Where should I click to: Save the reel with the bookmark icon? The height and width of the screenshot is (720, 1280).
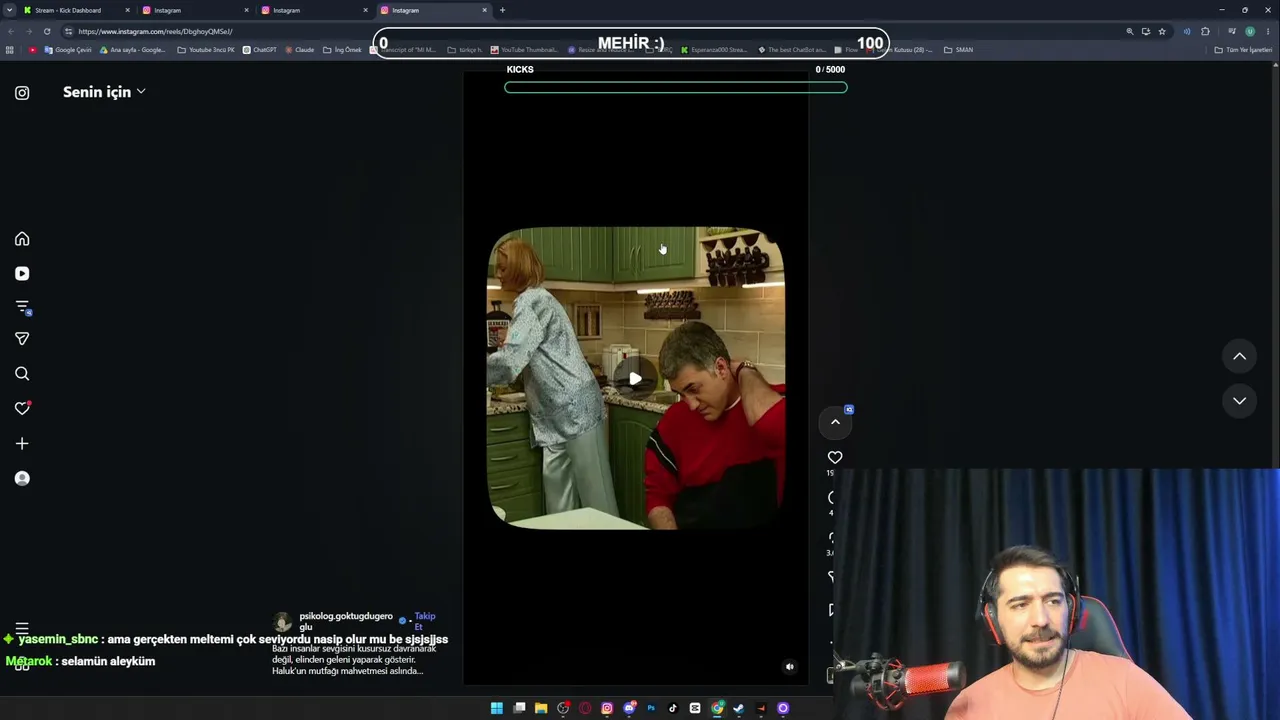point(833,610)
